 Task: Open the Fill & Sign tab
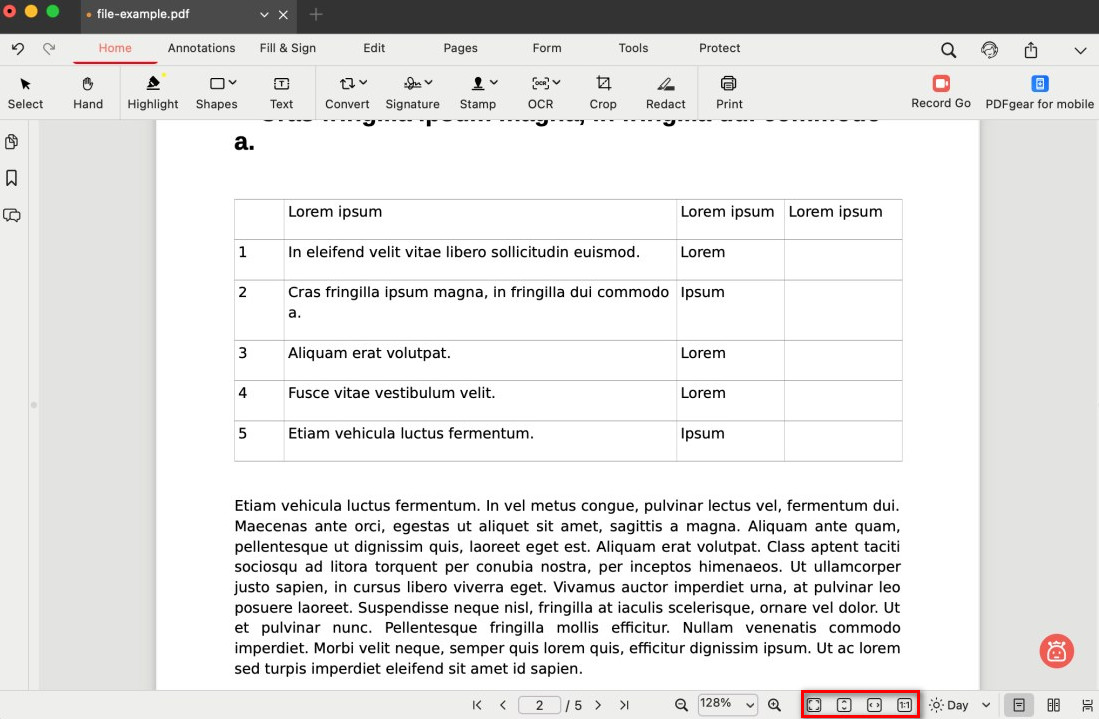click(287, 48)
